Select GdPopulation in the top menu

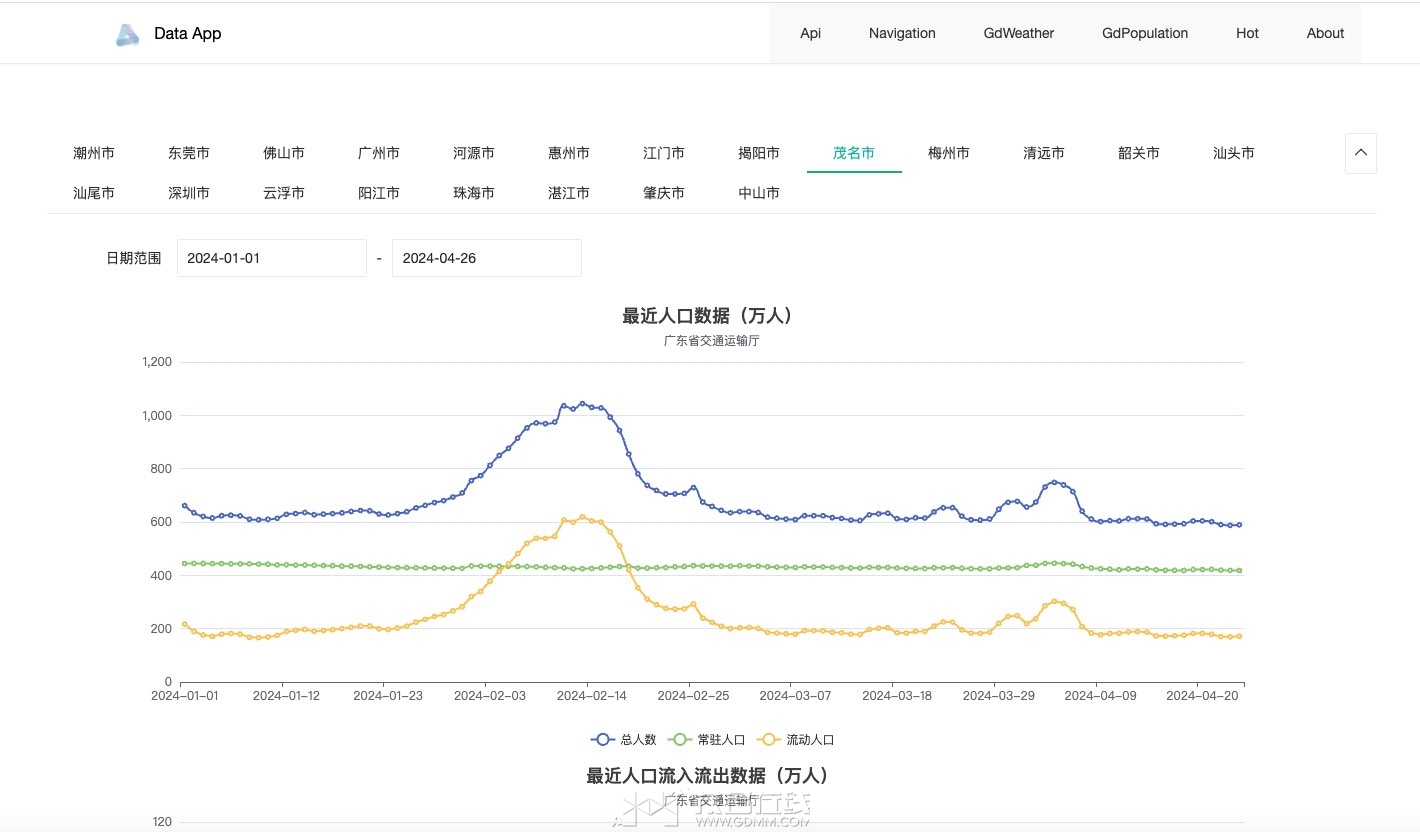tap(1145, 33)
